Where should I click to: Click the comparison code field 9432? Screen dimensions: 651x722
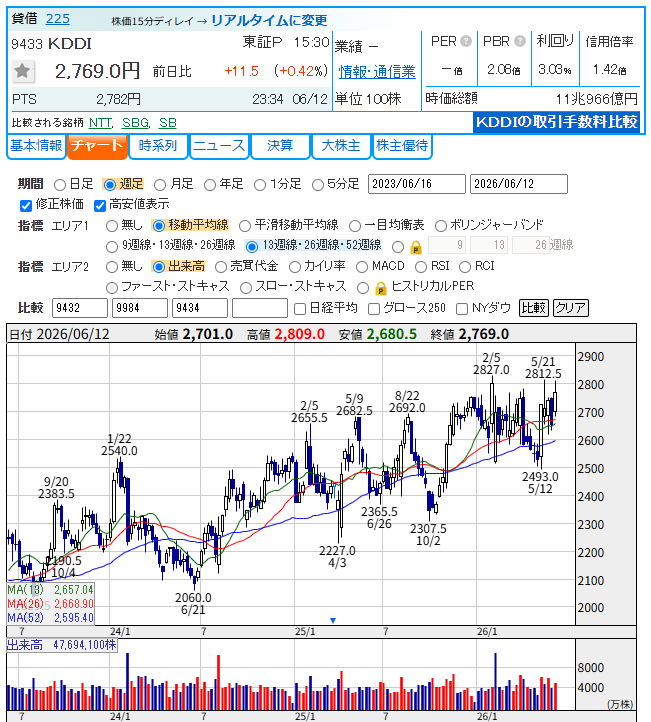coord(80,308)
